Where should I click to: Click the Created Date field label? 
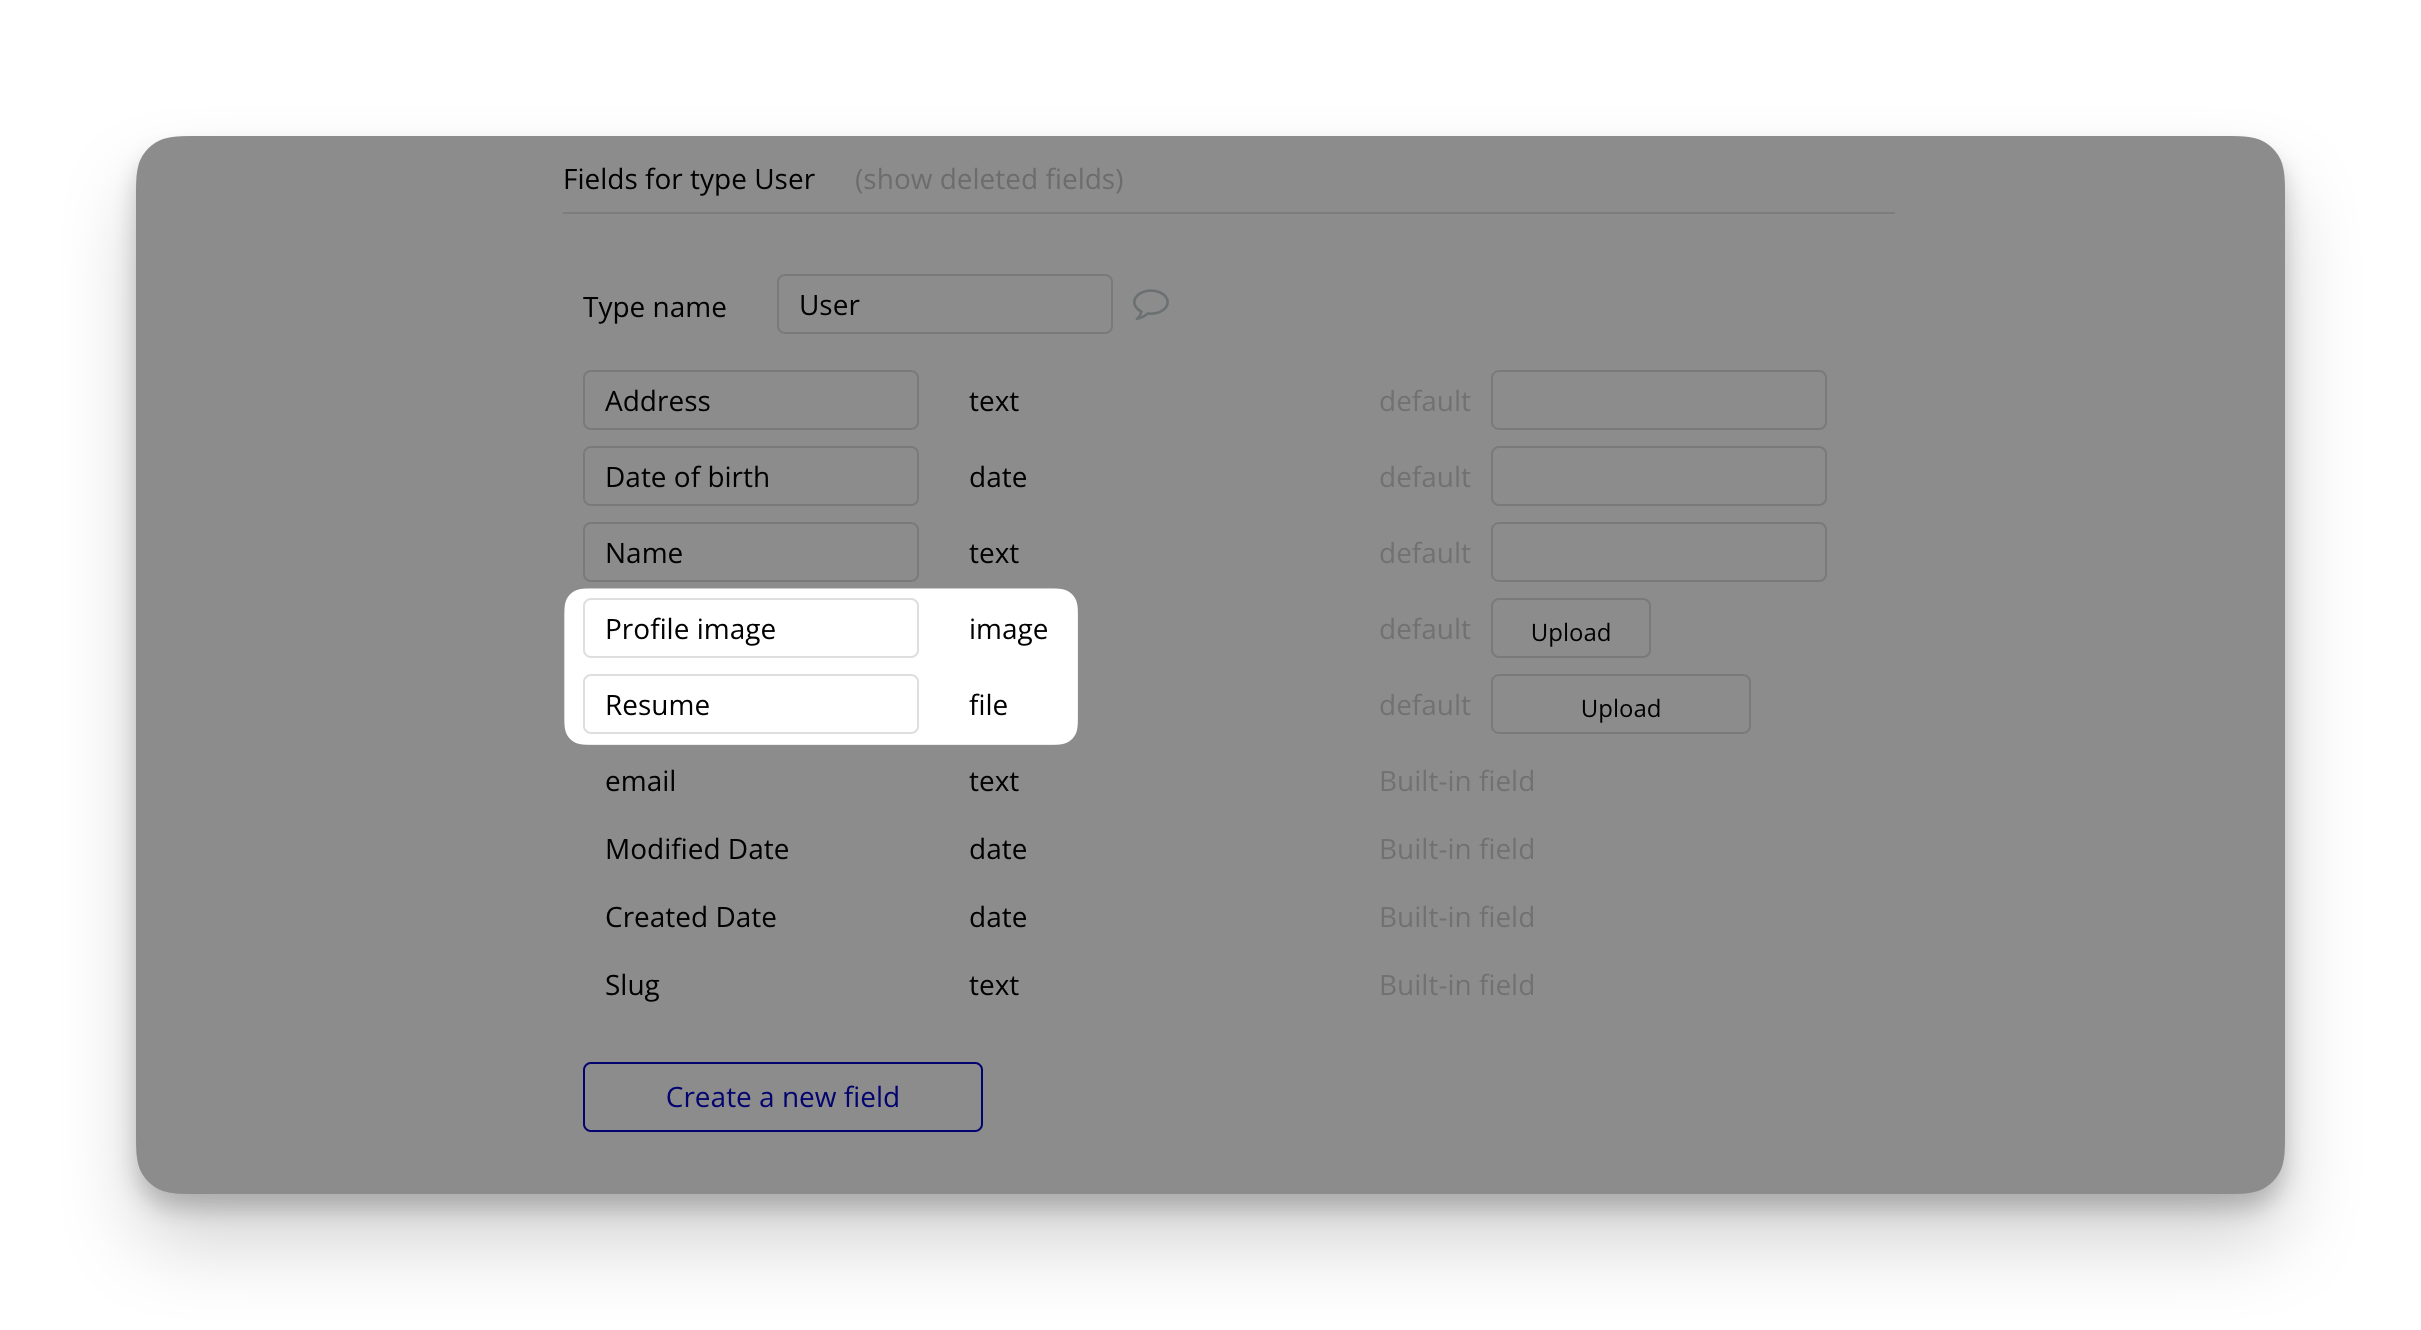tap(690, 917)
